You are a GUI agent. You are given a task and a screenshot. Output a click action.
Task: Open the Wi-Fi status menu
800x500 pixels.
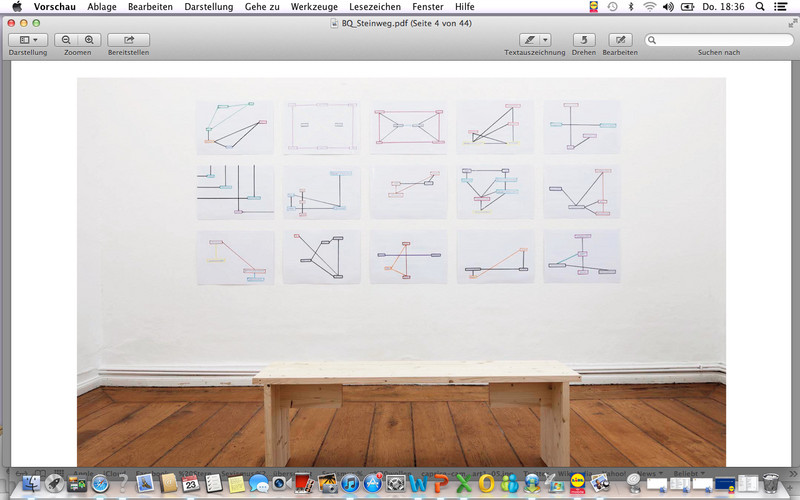pyautogui.click(x=650, y=7)
